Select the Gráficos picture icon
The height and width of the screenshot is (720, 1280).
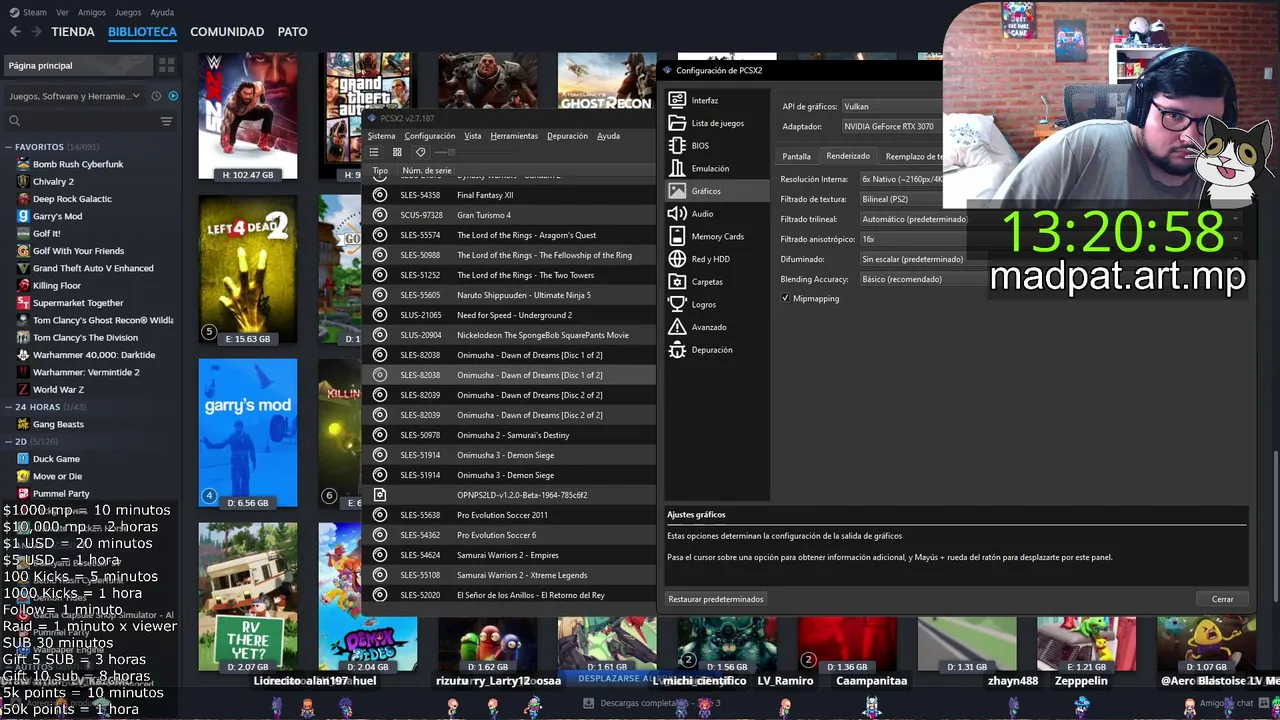677,191
